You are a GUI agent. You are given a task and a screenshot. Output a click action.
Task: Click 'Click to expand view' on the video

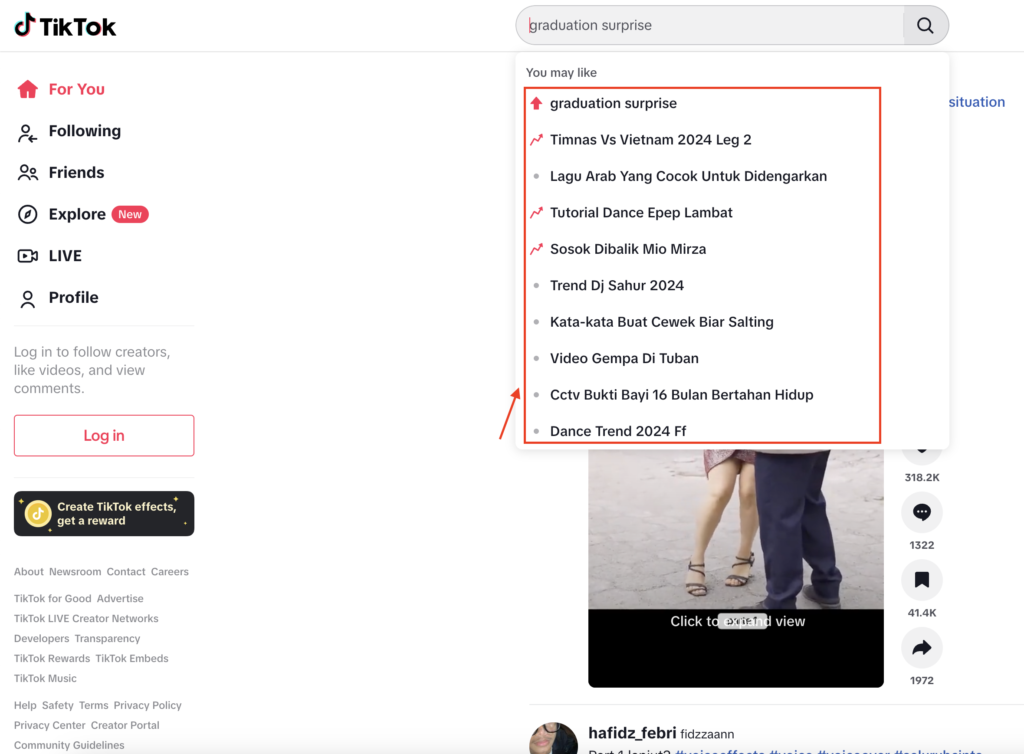737,620
